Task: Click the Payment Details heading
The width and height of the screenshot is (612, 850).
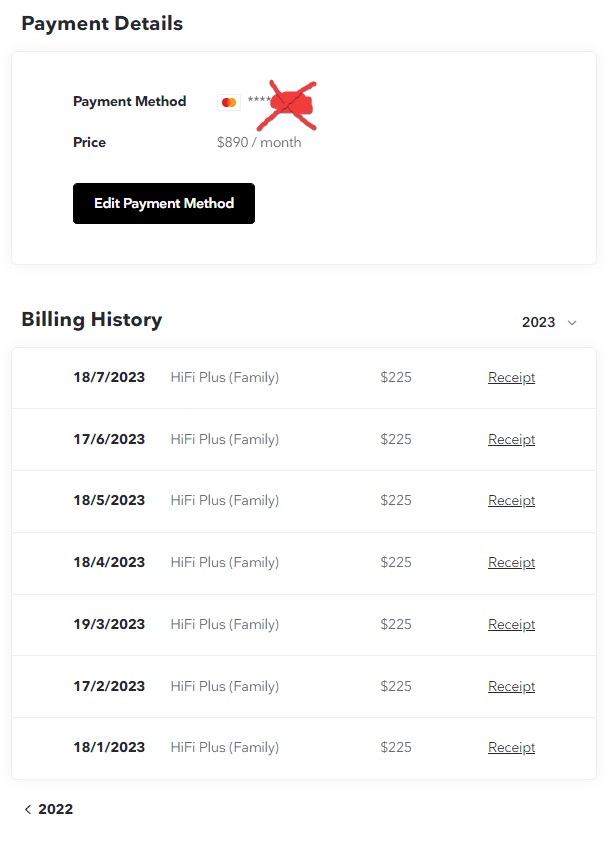Action: pos(102,24)
